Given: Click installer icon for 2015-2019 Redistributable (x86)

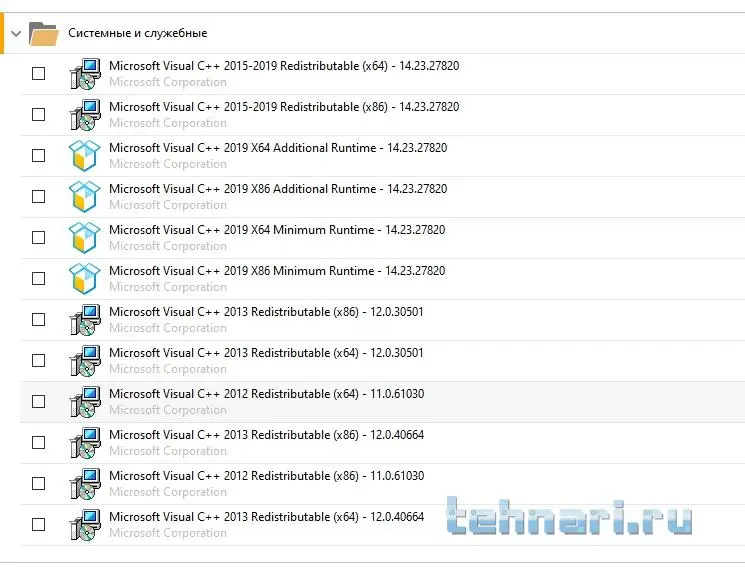Looking at the screenshot, I should point(85,115).
